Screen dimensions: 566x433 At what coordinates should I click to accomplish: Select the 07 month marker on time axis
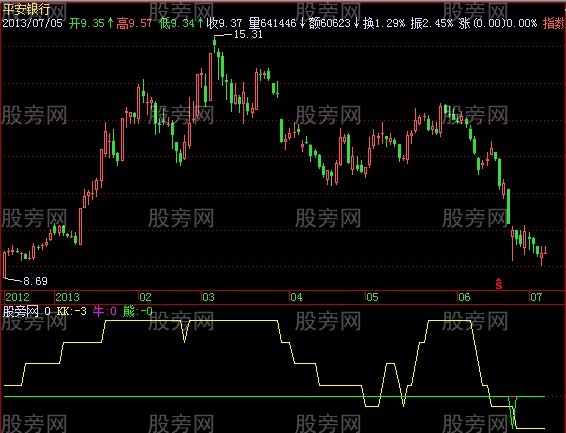pyautogui.click(x=536, y=297)
